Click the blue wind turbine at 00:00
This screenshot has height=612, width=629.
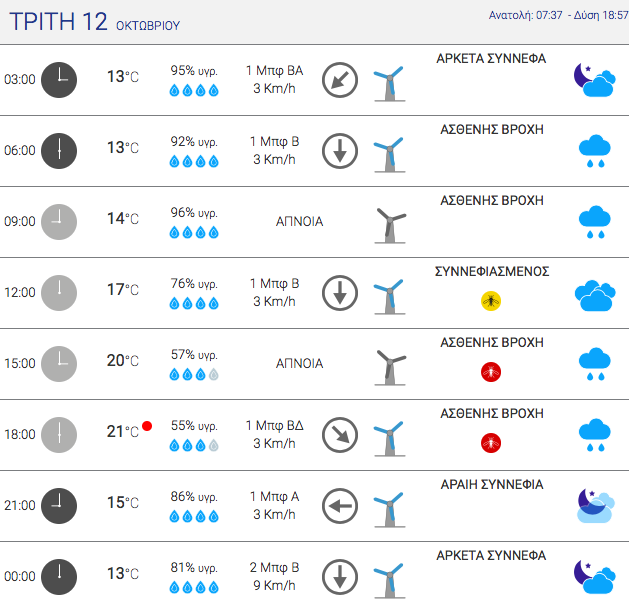click(x=389, y=580)
